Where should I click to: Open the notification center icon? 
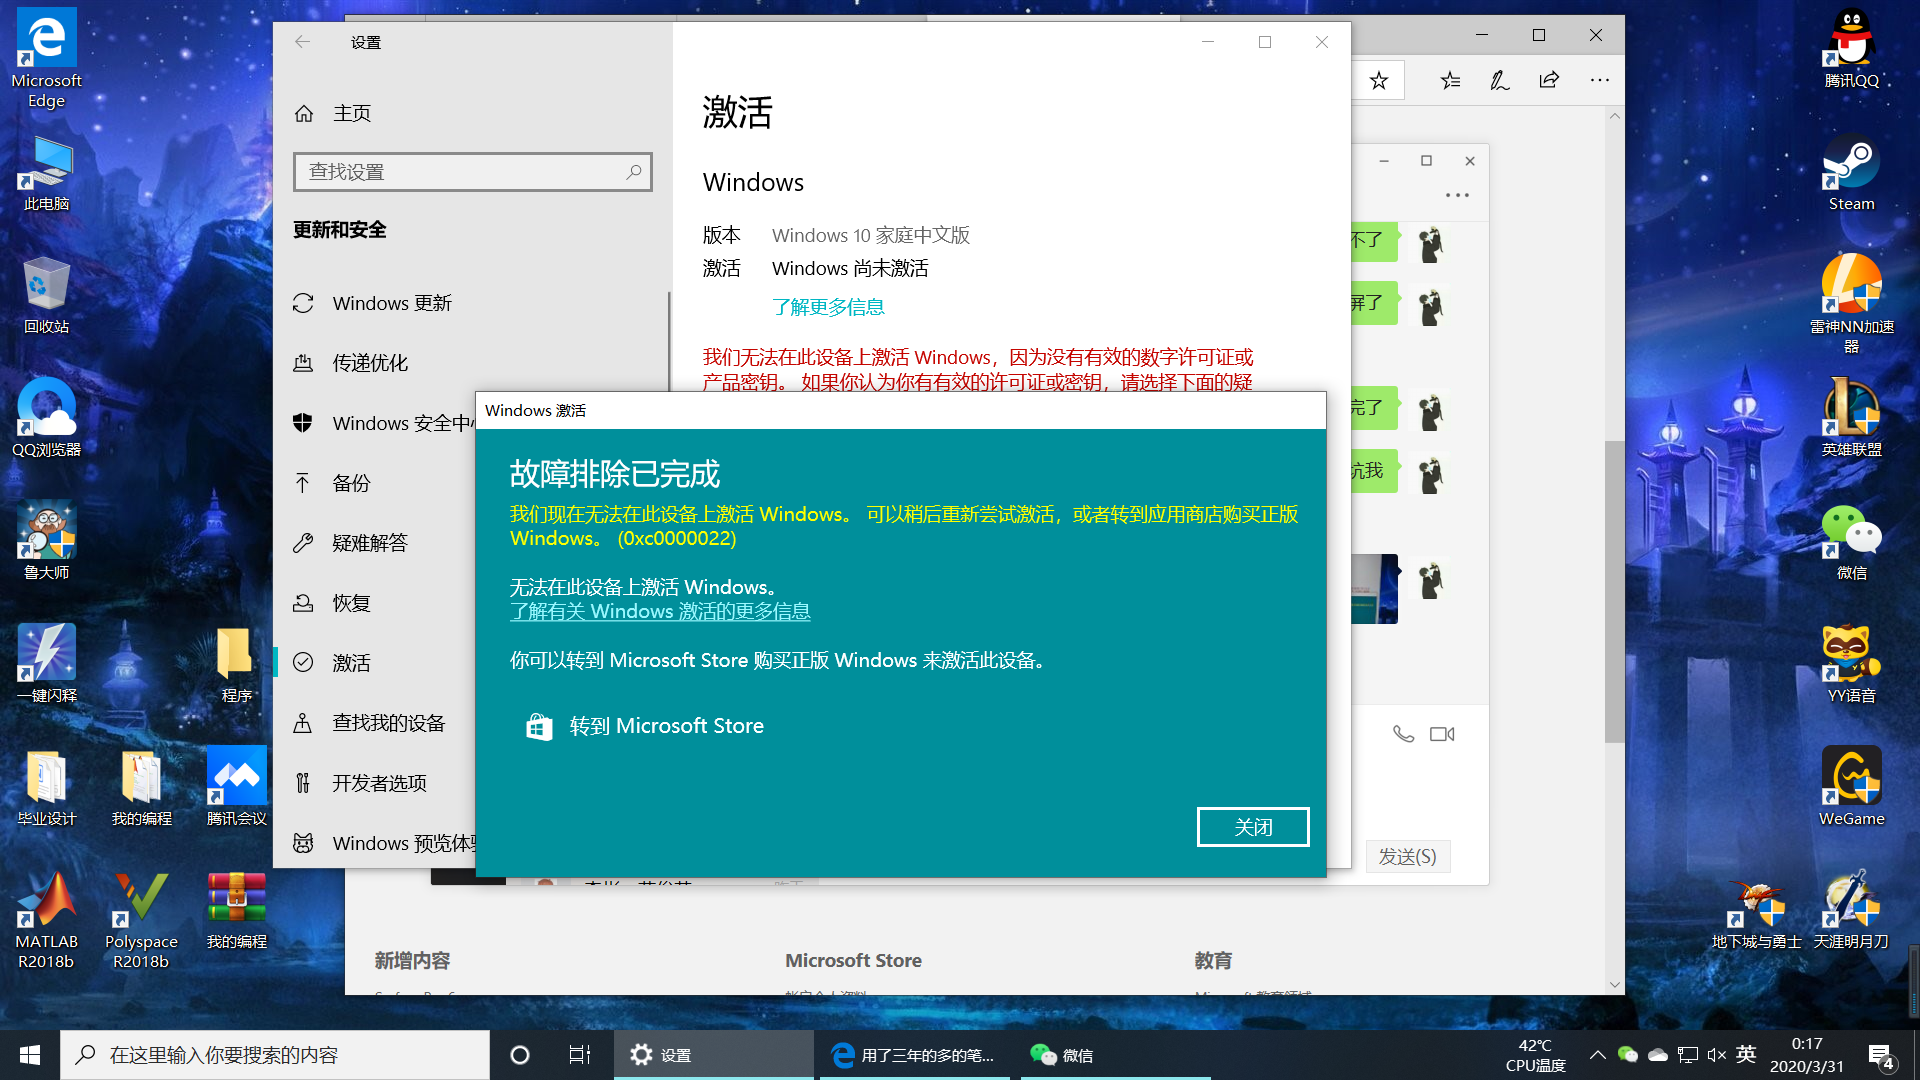tap(1880, 1056)
